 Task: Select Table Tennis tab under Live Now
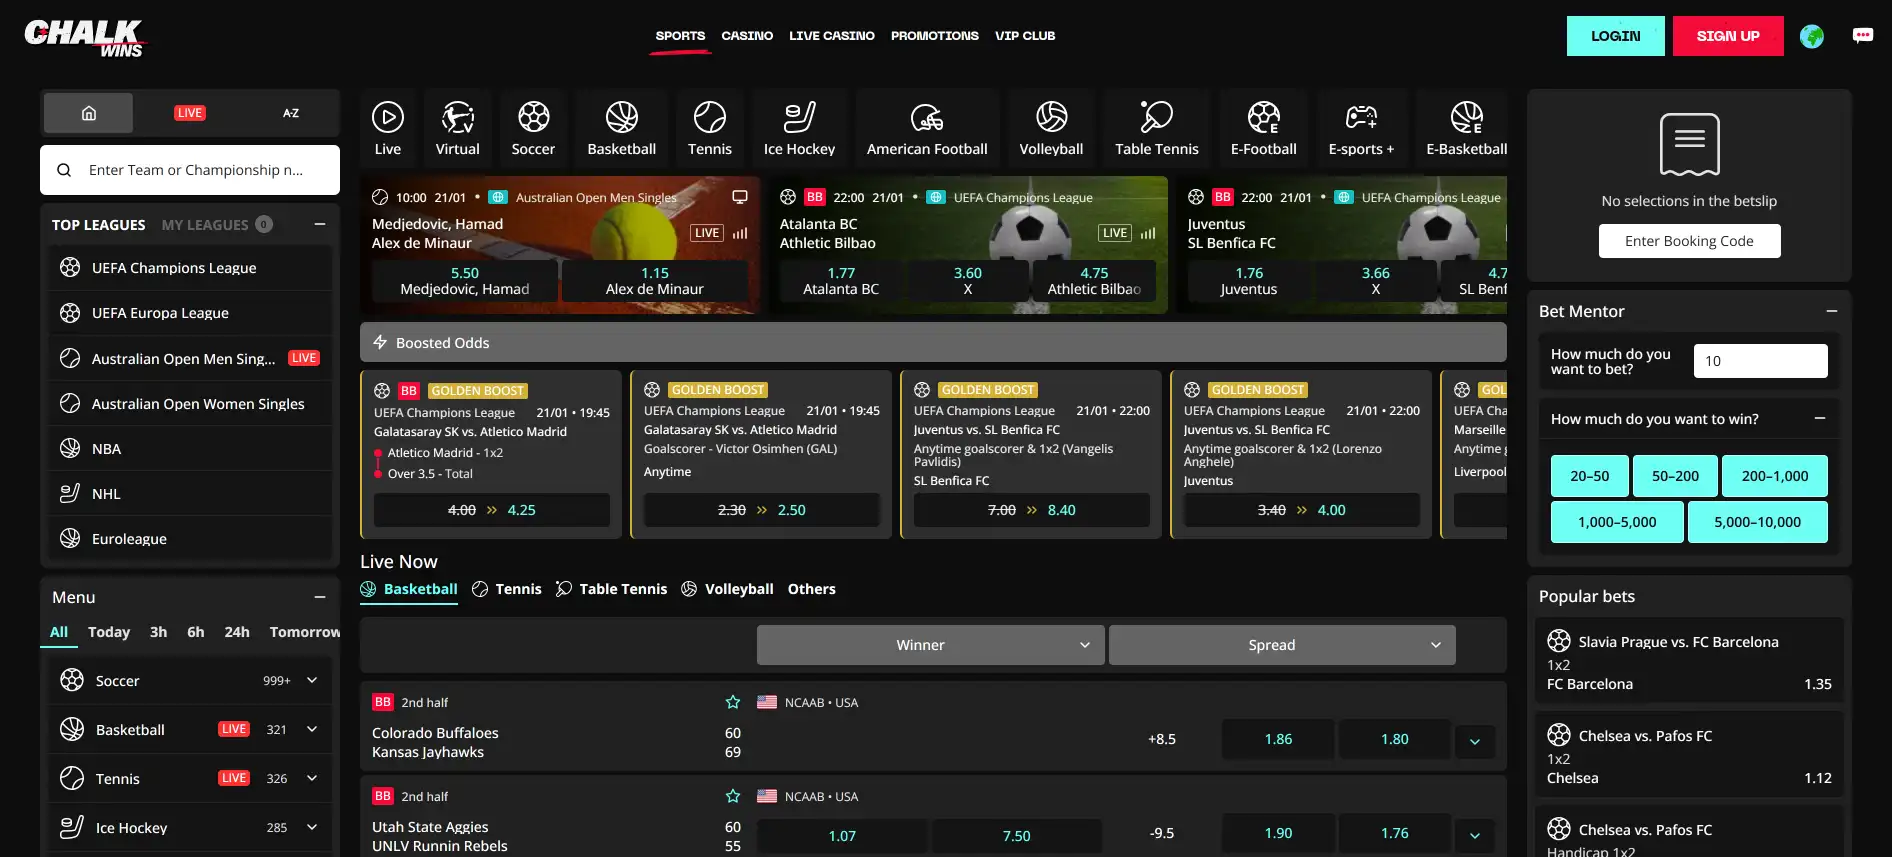point(611,589)
